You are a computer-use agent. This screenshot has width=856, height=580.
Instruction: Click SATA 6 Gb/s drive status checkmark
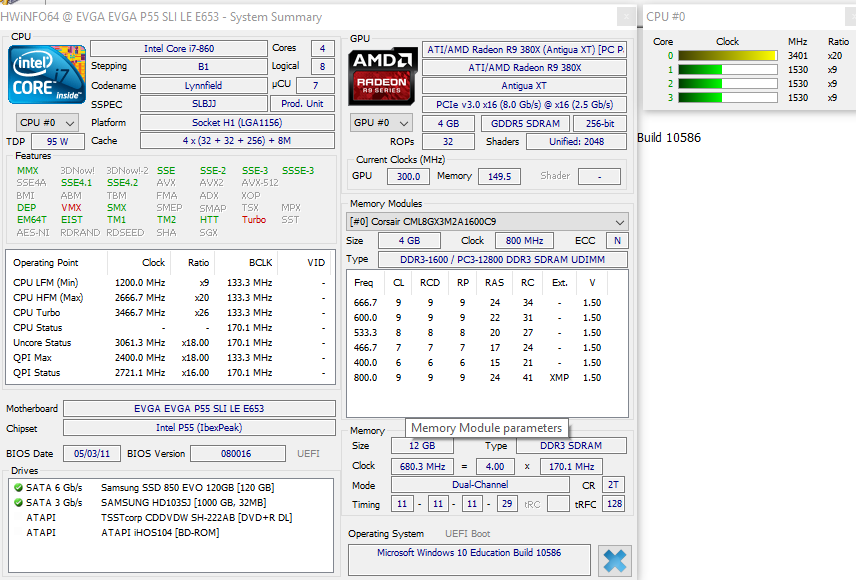19,488
